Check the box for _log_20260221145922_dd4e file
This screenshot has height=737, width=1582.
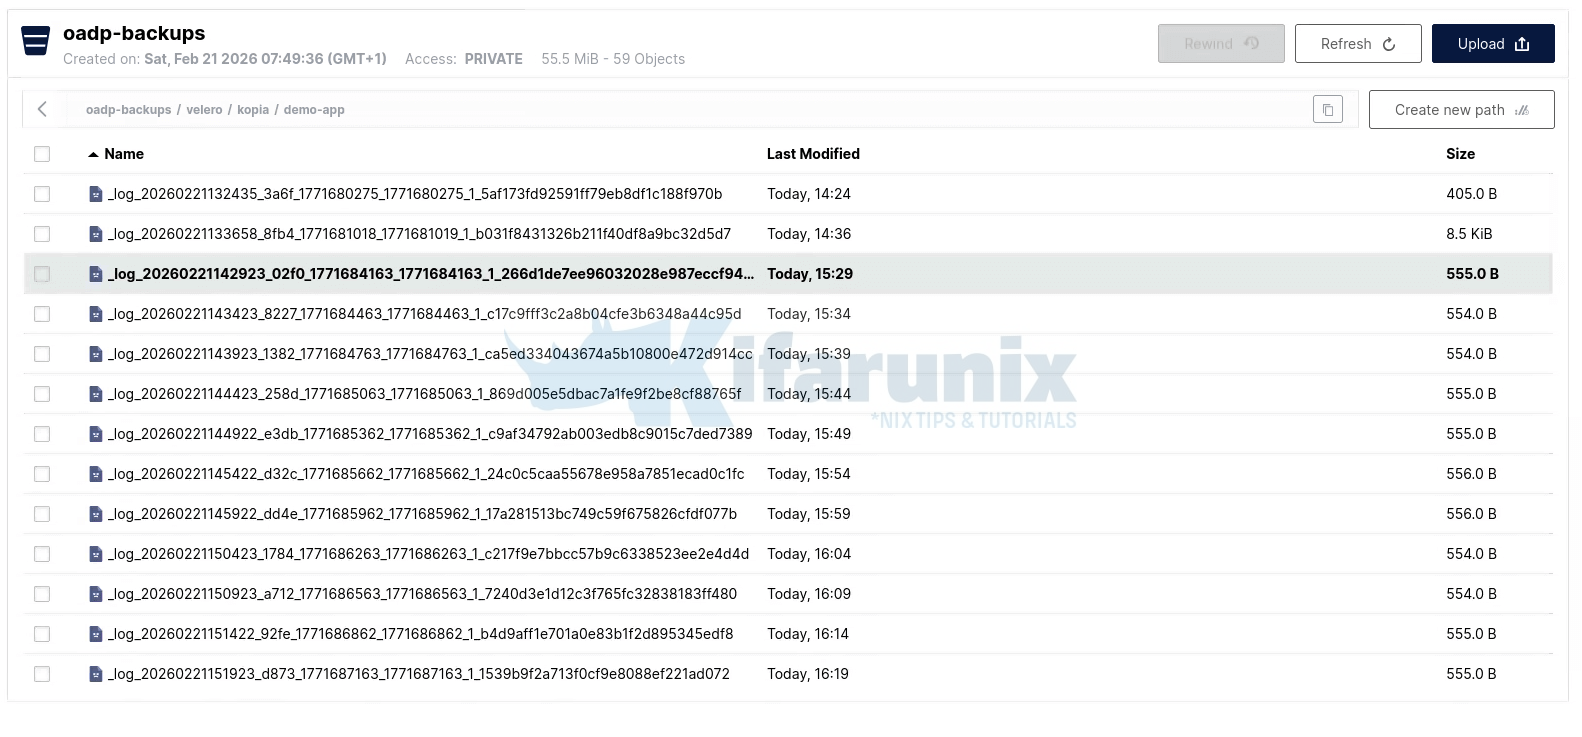click(42, 514)
